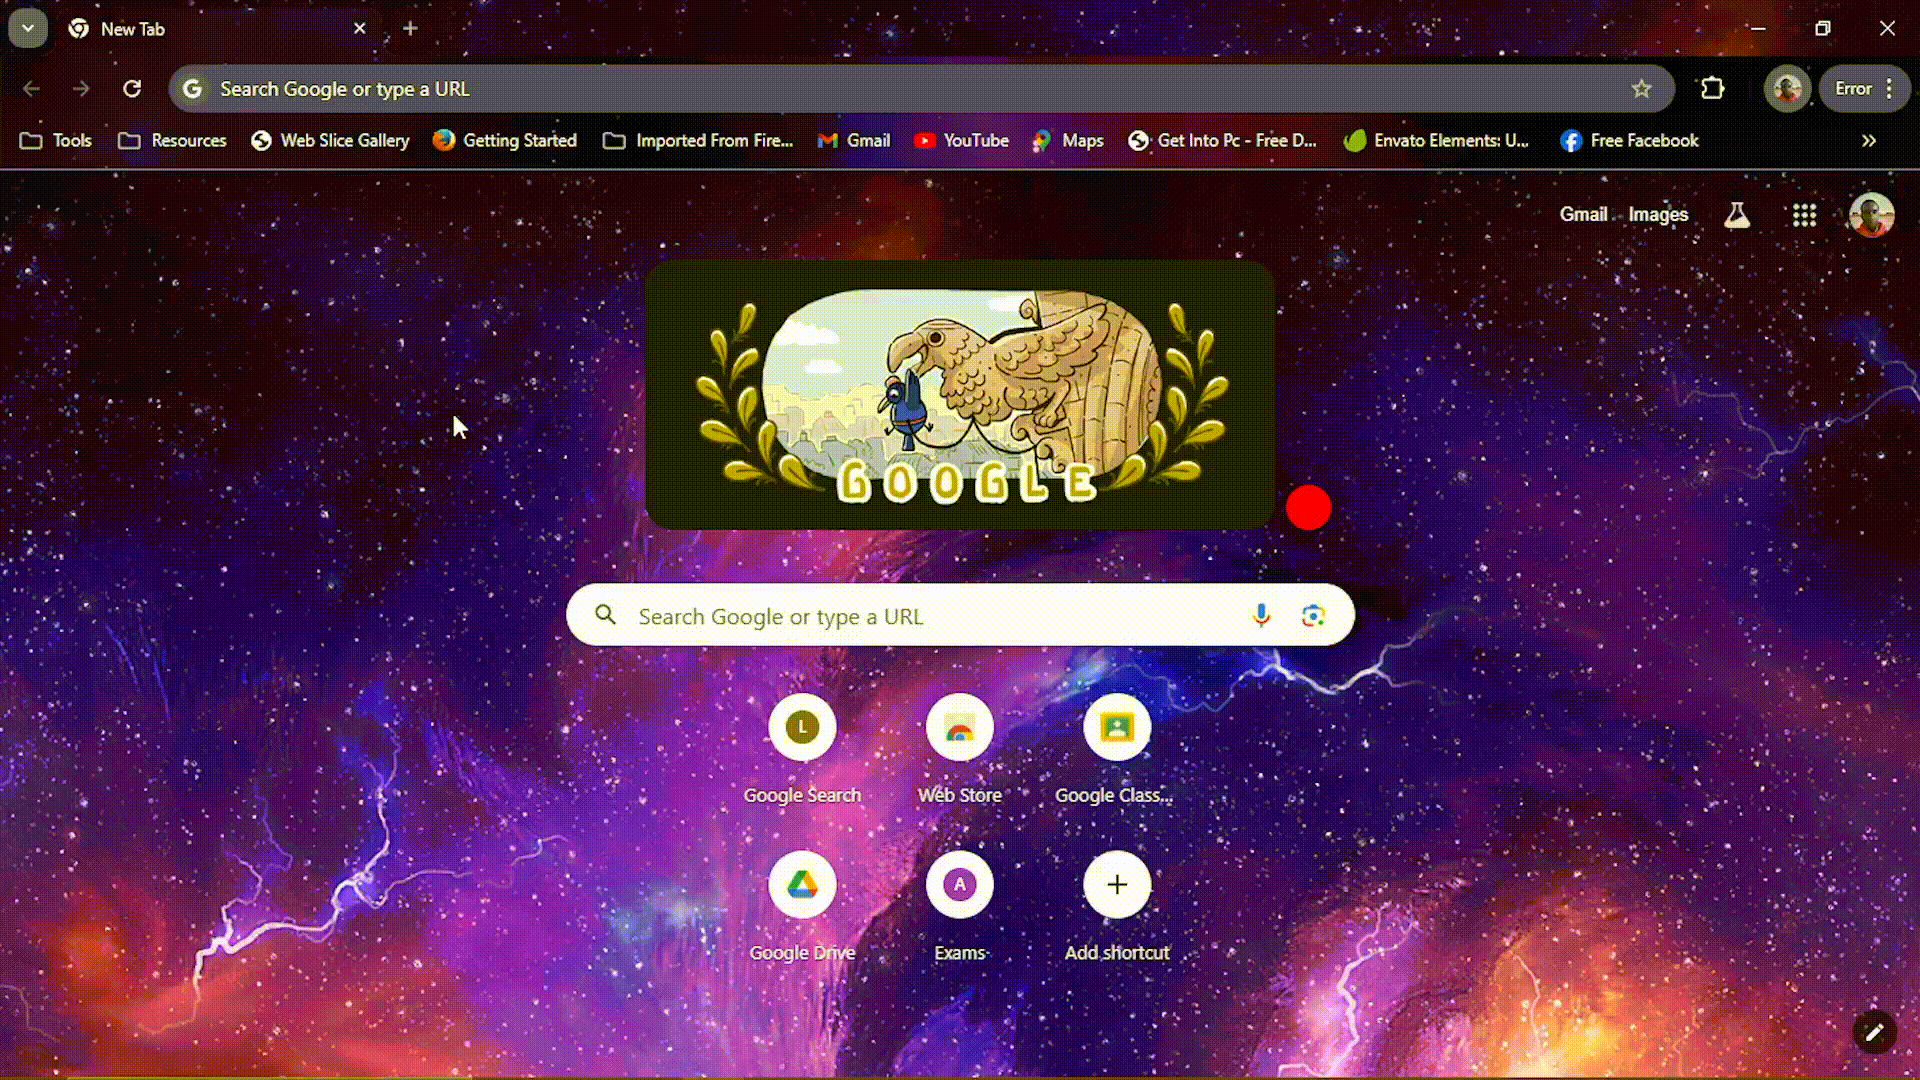Go forward with the forward arrow
Viewport: 1920px width, 1080px height.
point(81,89)
